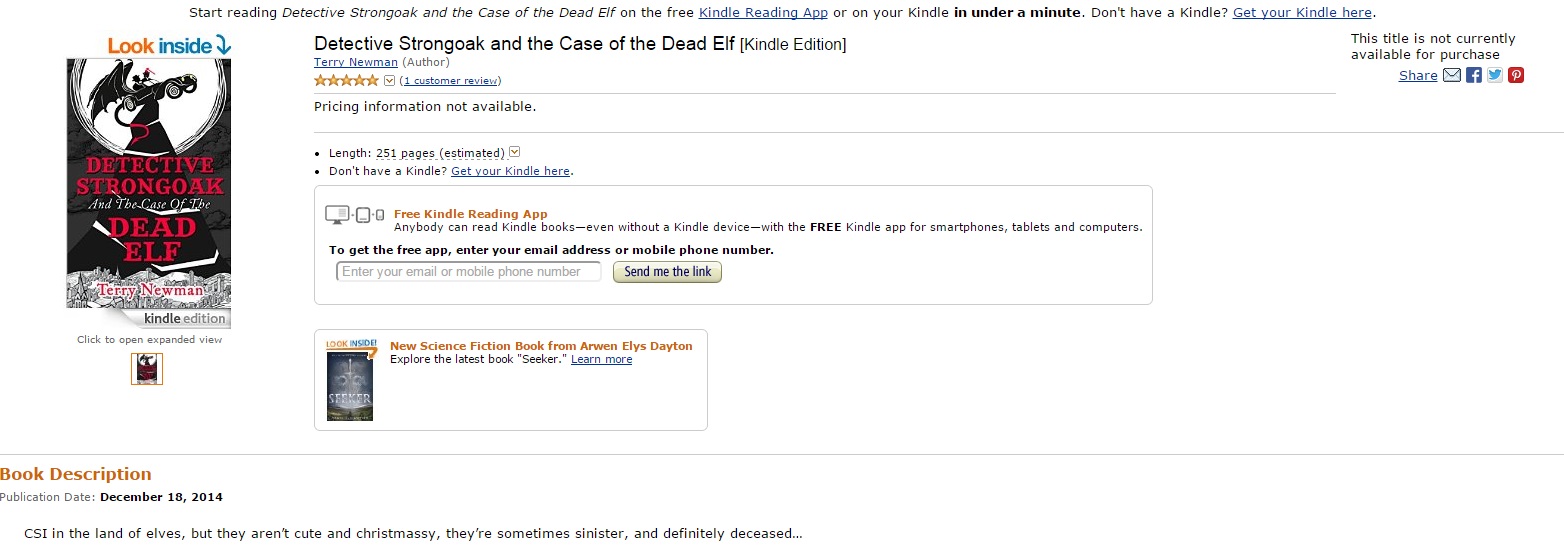
Task: Open the Terry Newman author link
Action: [x=356, y=62]
